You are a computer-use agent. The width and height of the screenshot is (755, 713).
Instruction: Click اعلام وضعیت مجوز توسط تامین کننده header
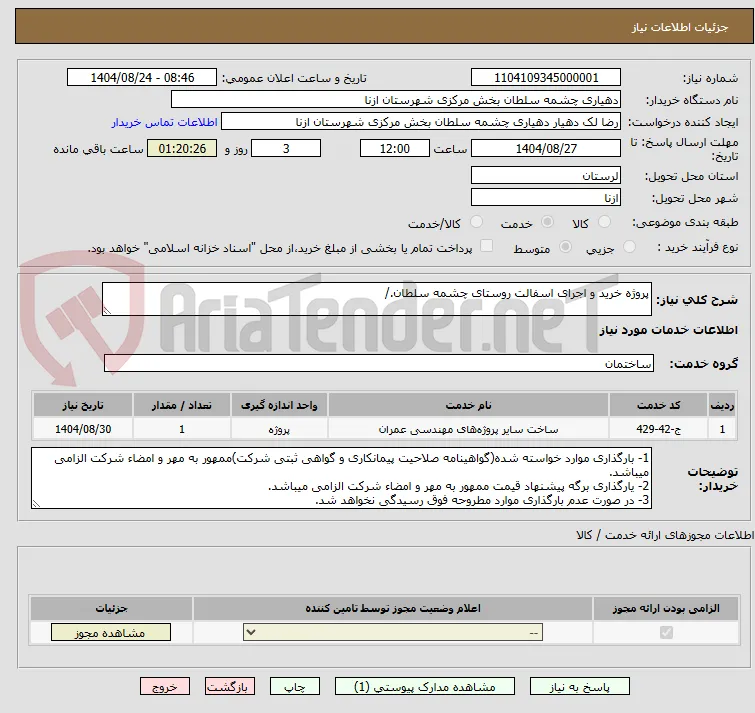tap(393, 609)
